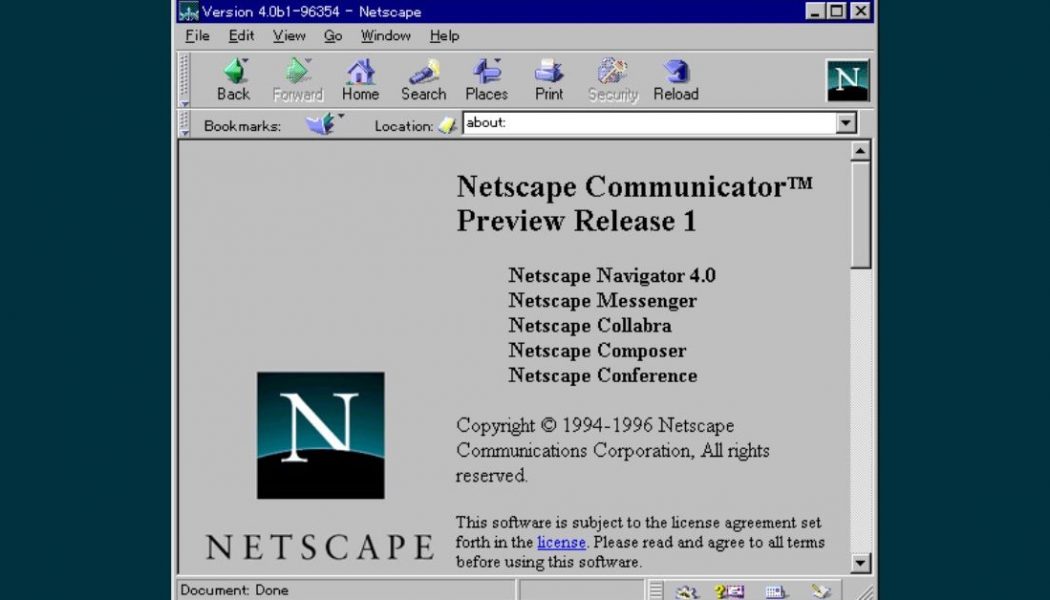This screenshot has width=1050, height=600.
Task: Open the Window menu
Action: 385,36
